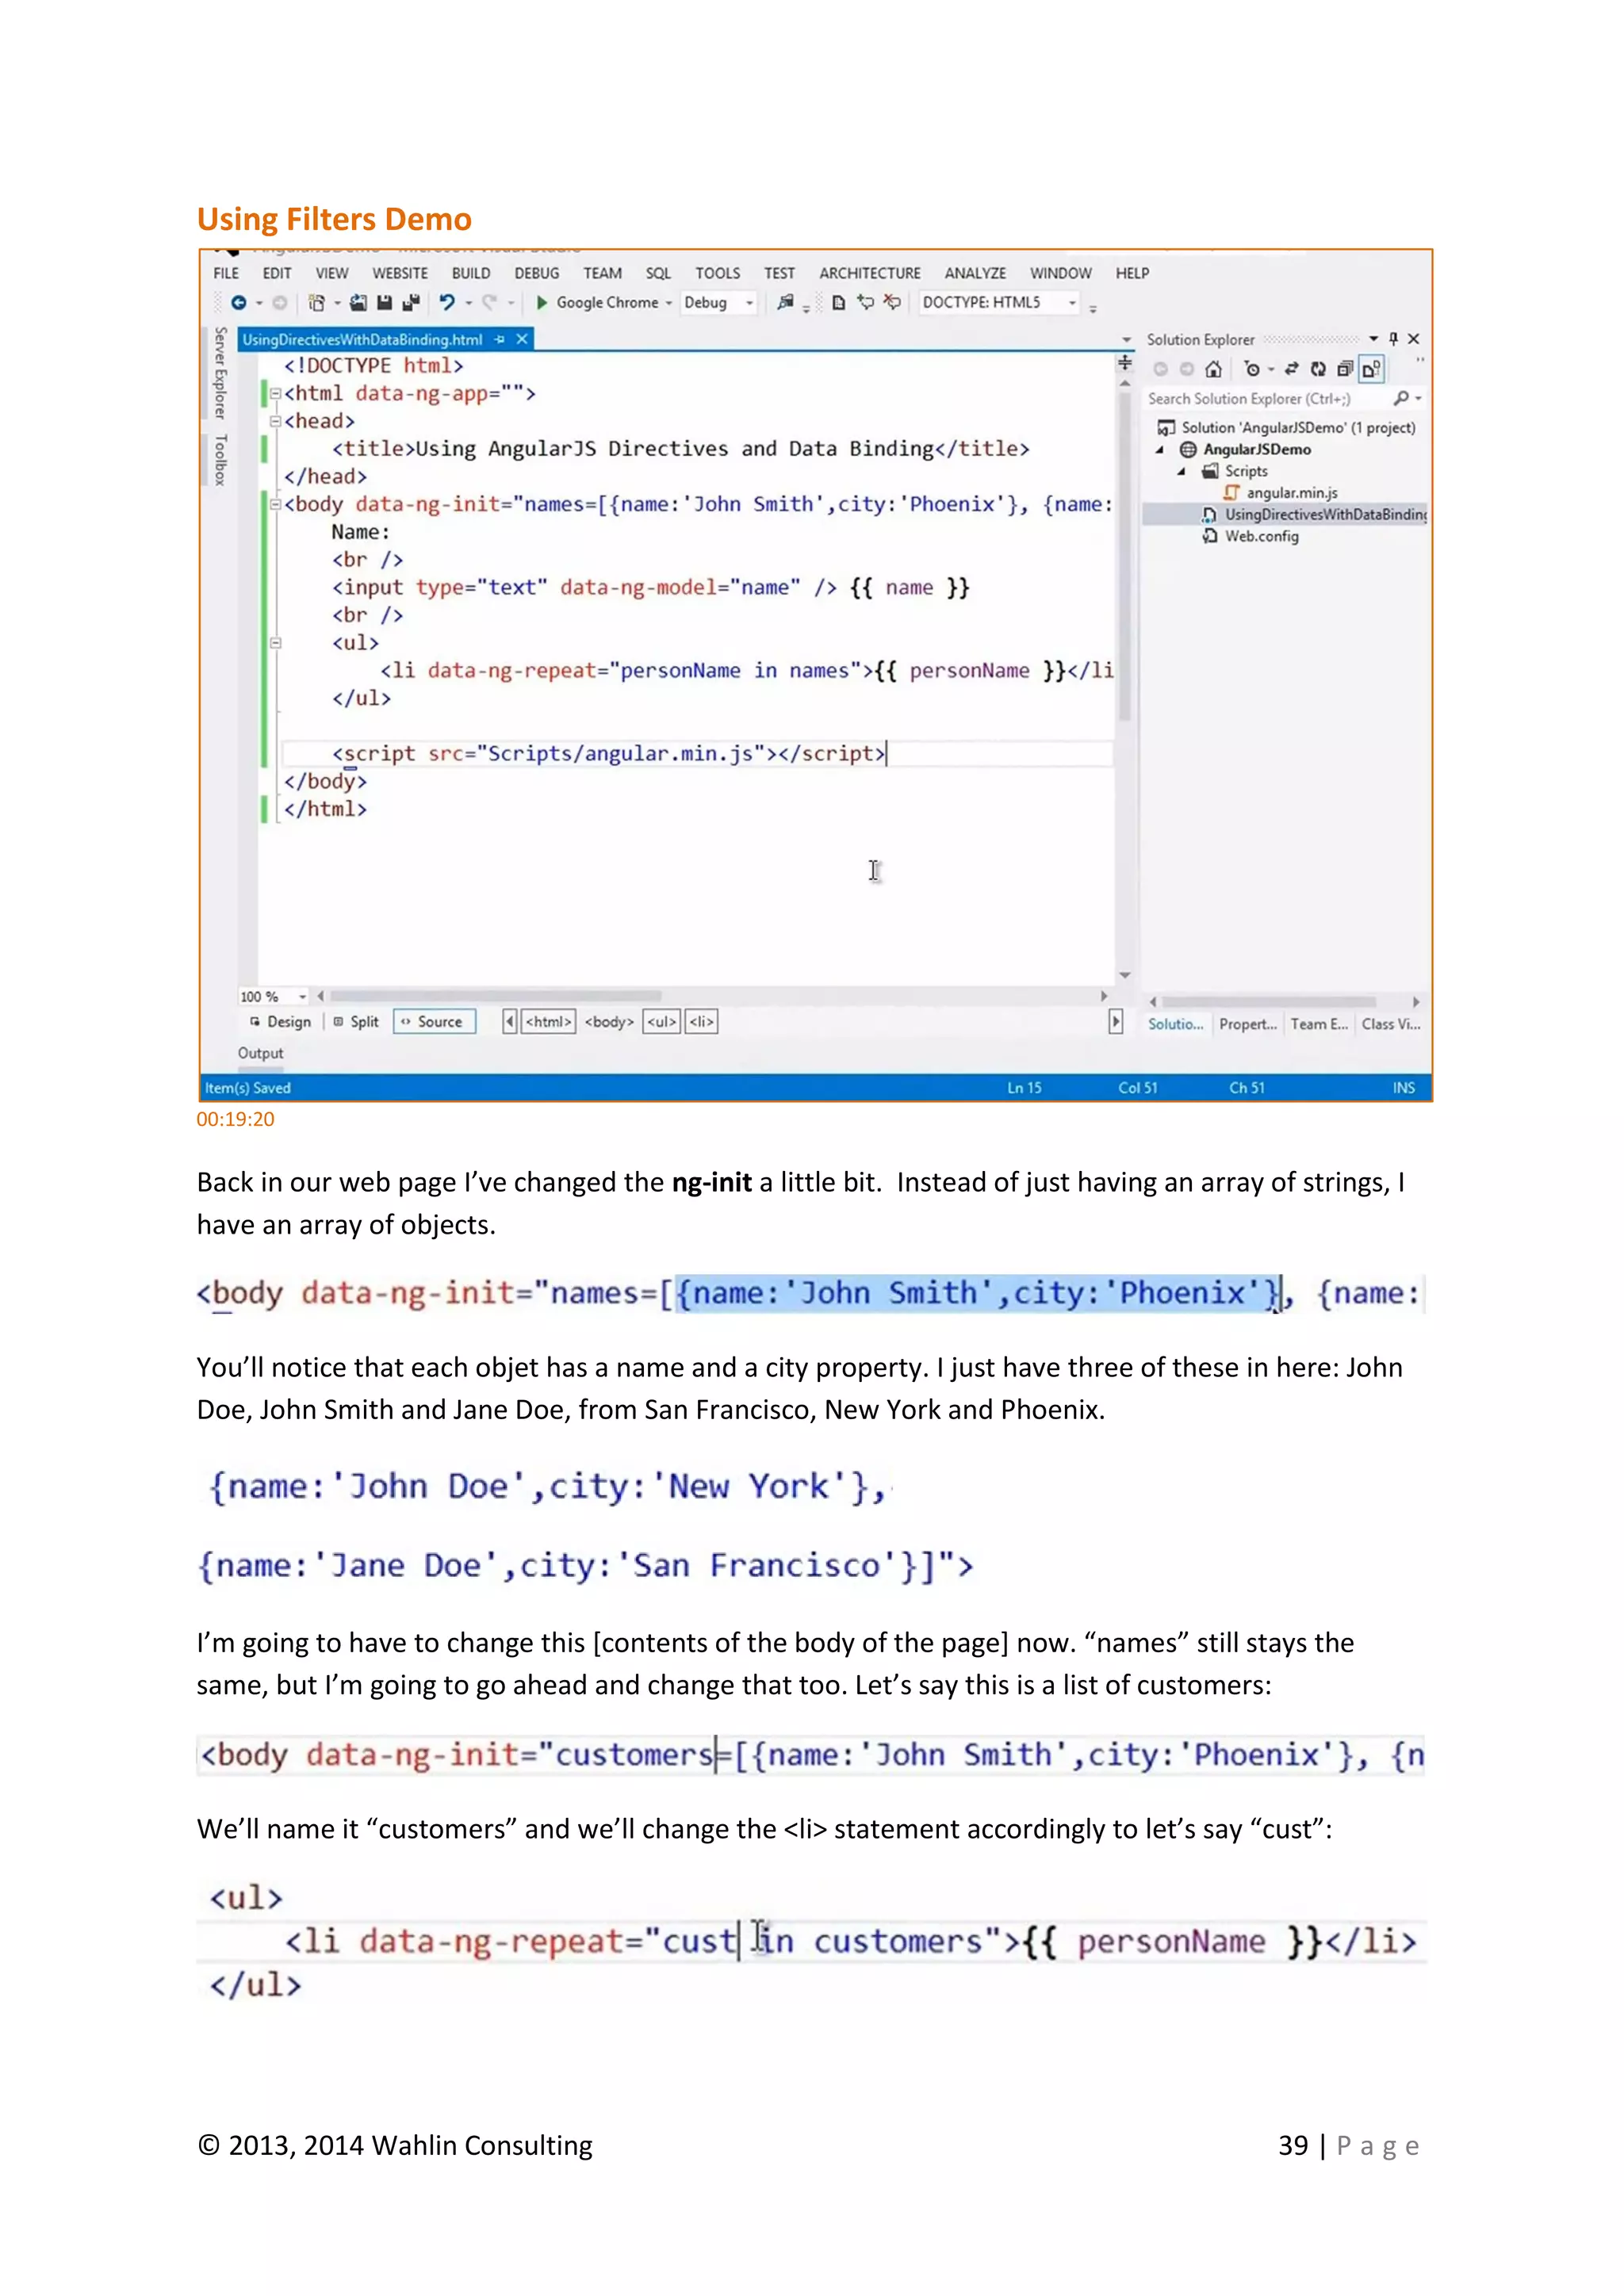Click the Pending Changes Filter clock icon
Image resolution: width=1624 pixels, height=2296 pixels.
(x=1251, y=369)
